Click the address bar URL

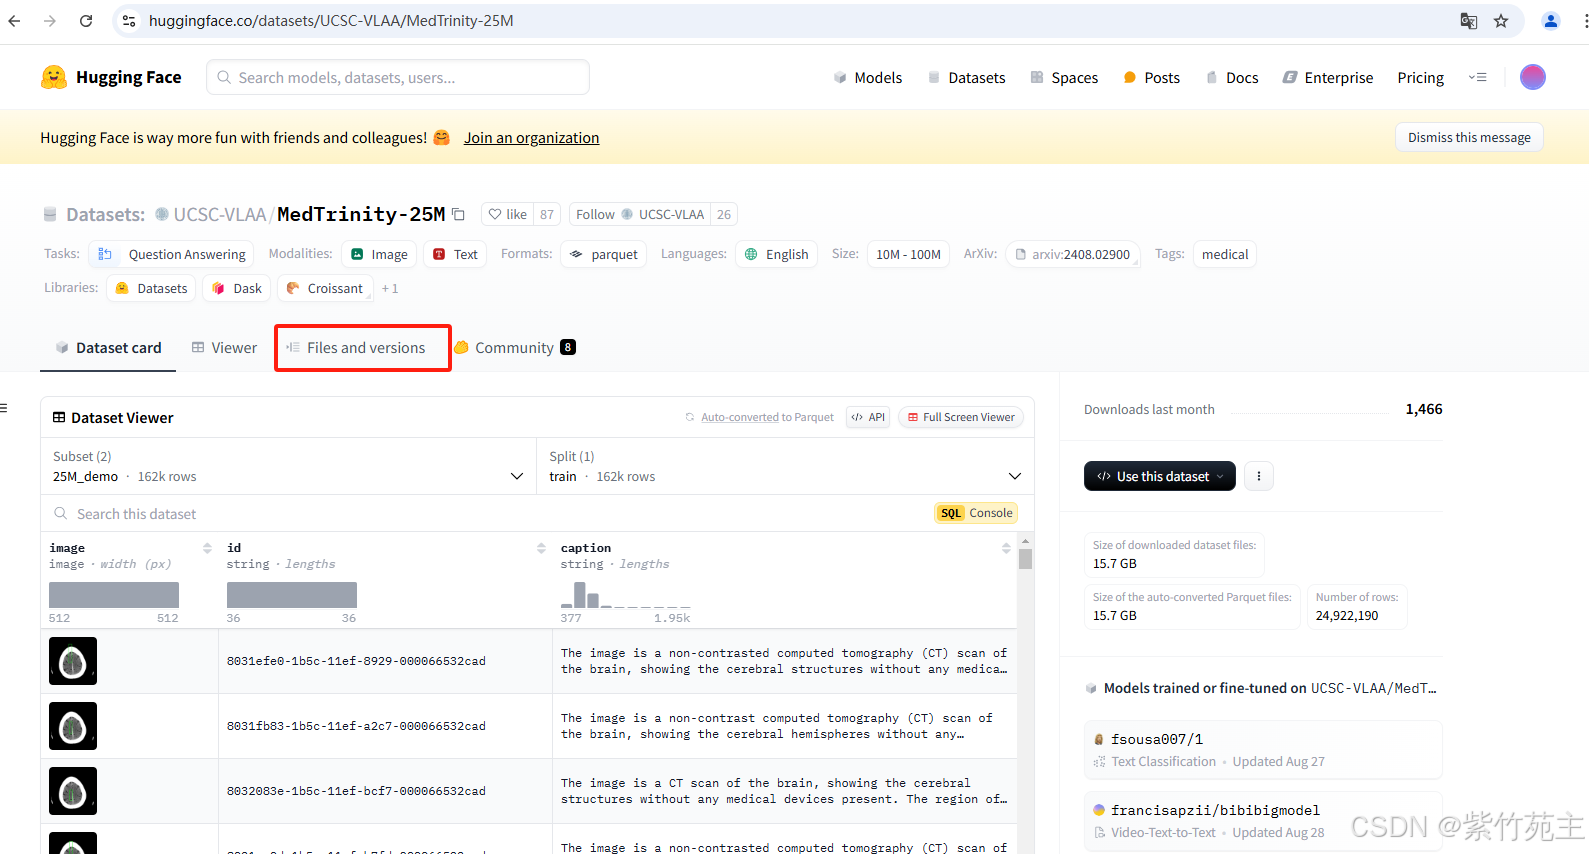click(x=331, y=21)
